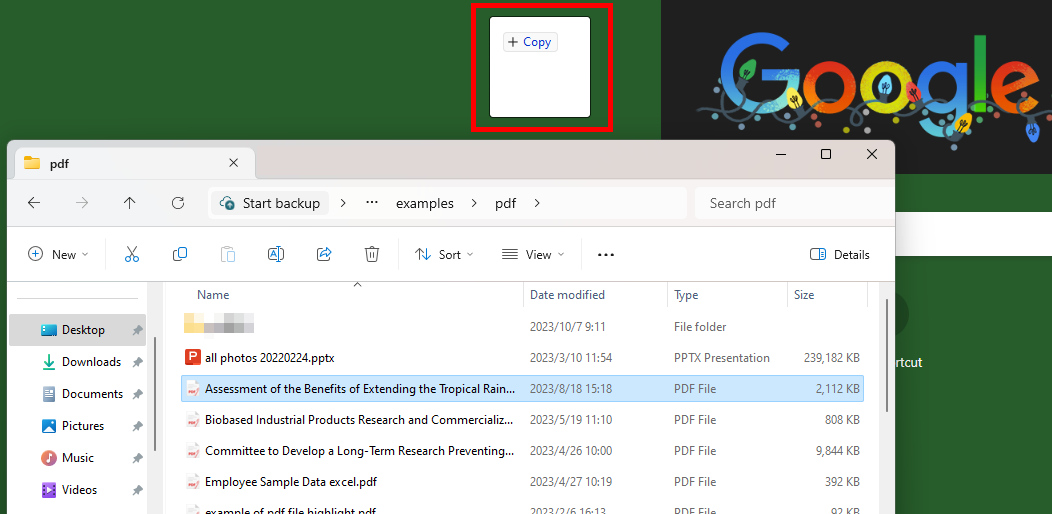Open Music in the navigation pane
The height and width of the screenshot is (514, 1052).
[x=77, y=458]
